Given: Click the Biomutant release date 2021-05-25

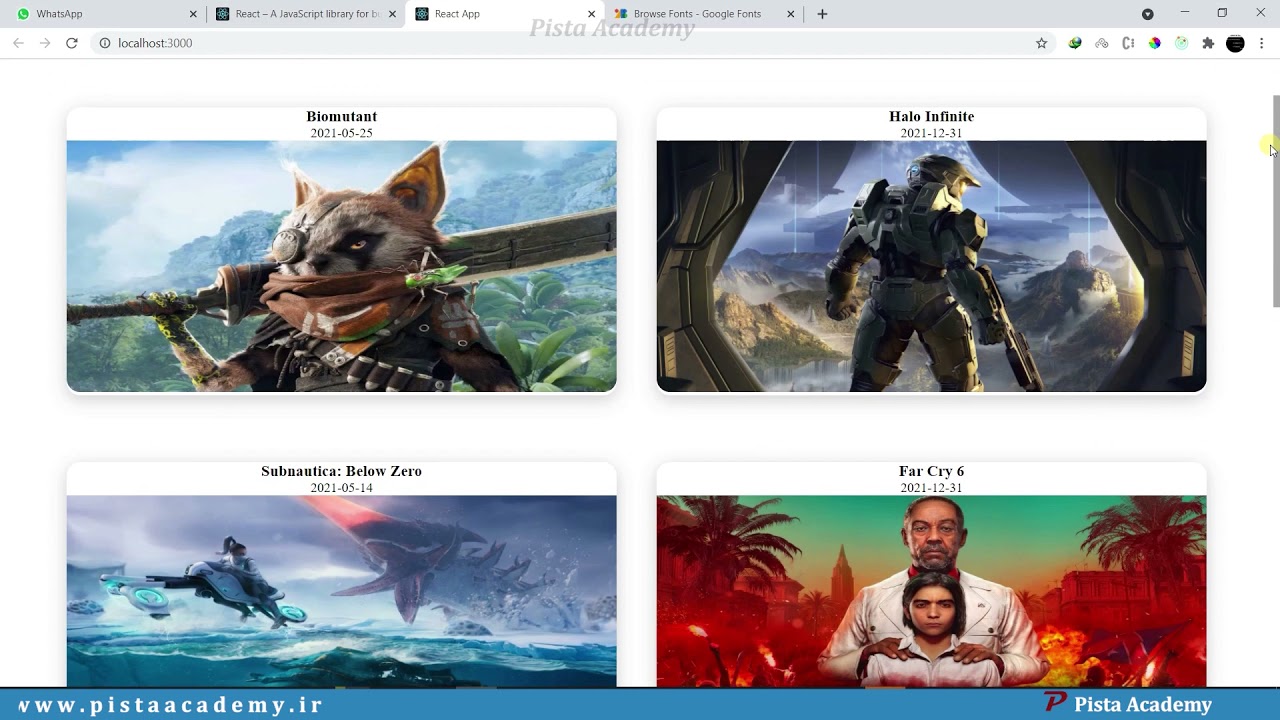Looking at the screenshot, I should (341, 133).
